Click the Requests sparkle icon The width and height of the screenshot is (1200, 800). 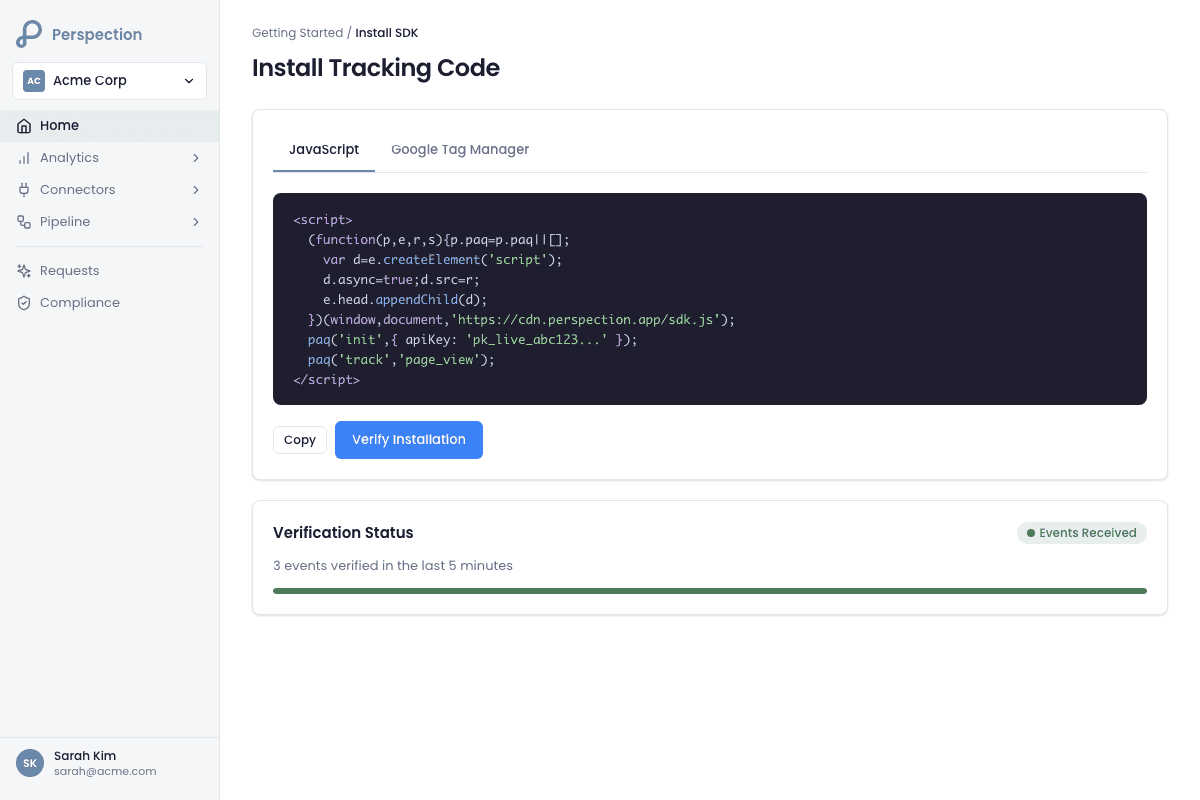click(x=24, y=271)
